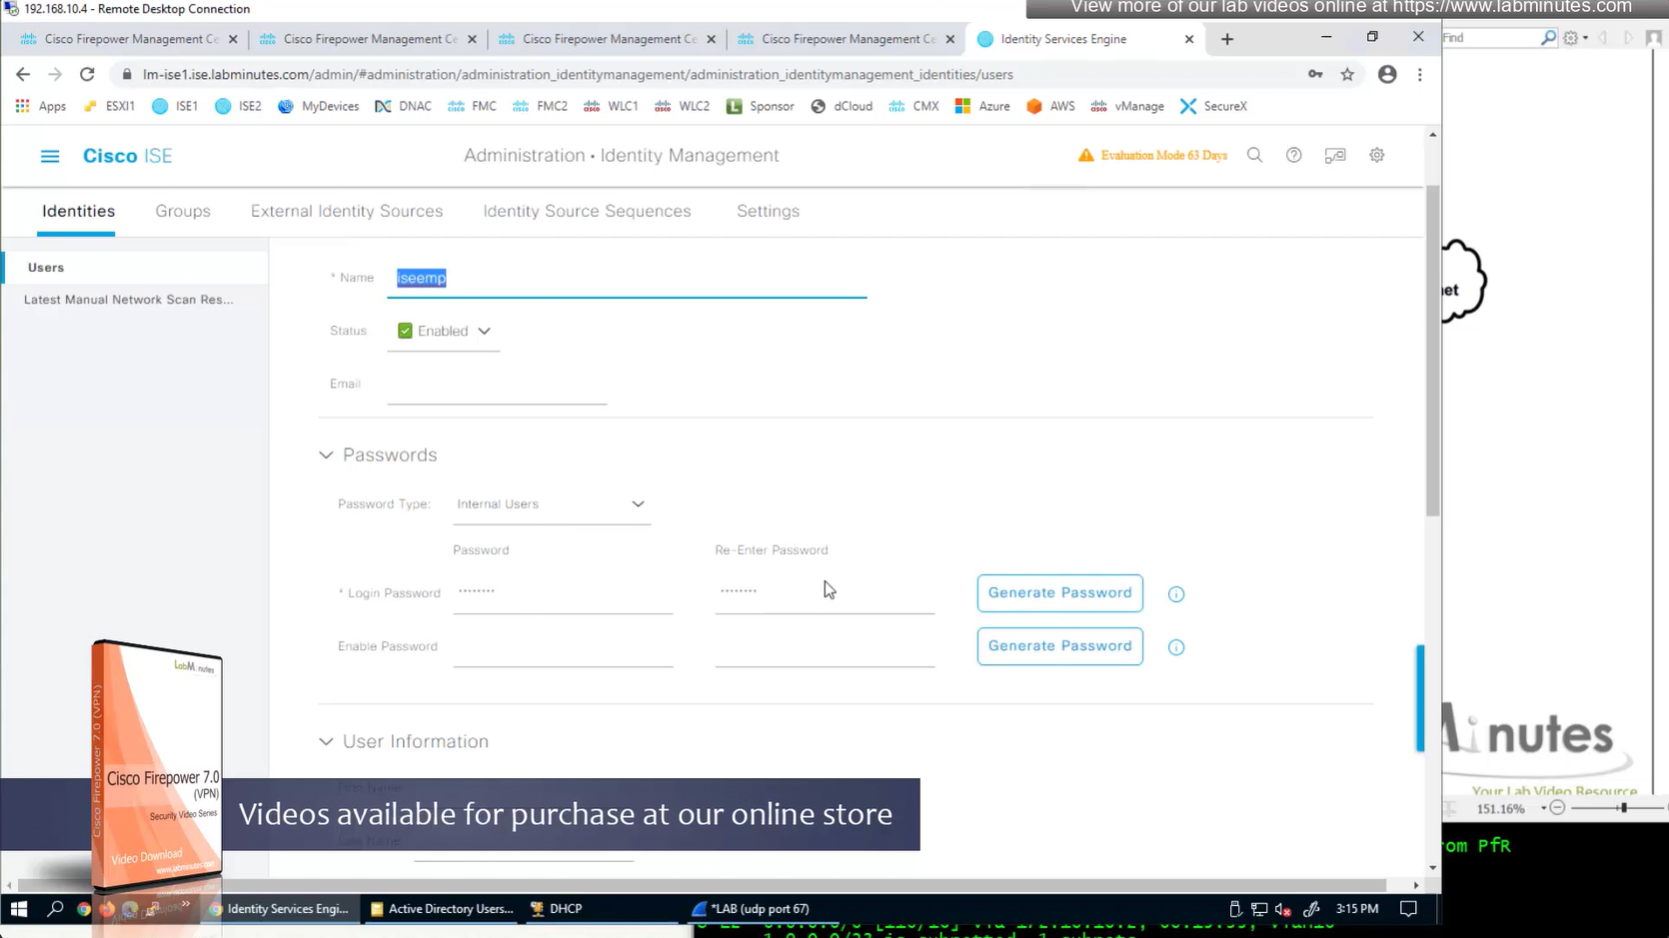Image resolution: width=1669 pixels, height=938 pixels.
Task: Toggle the Enabled status checkbox
Action: (405, 331)
